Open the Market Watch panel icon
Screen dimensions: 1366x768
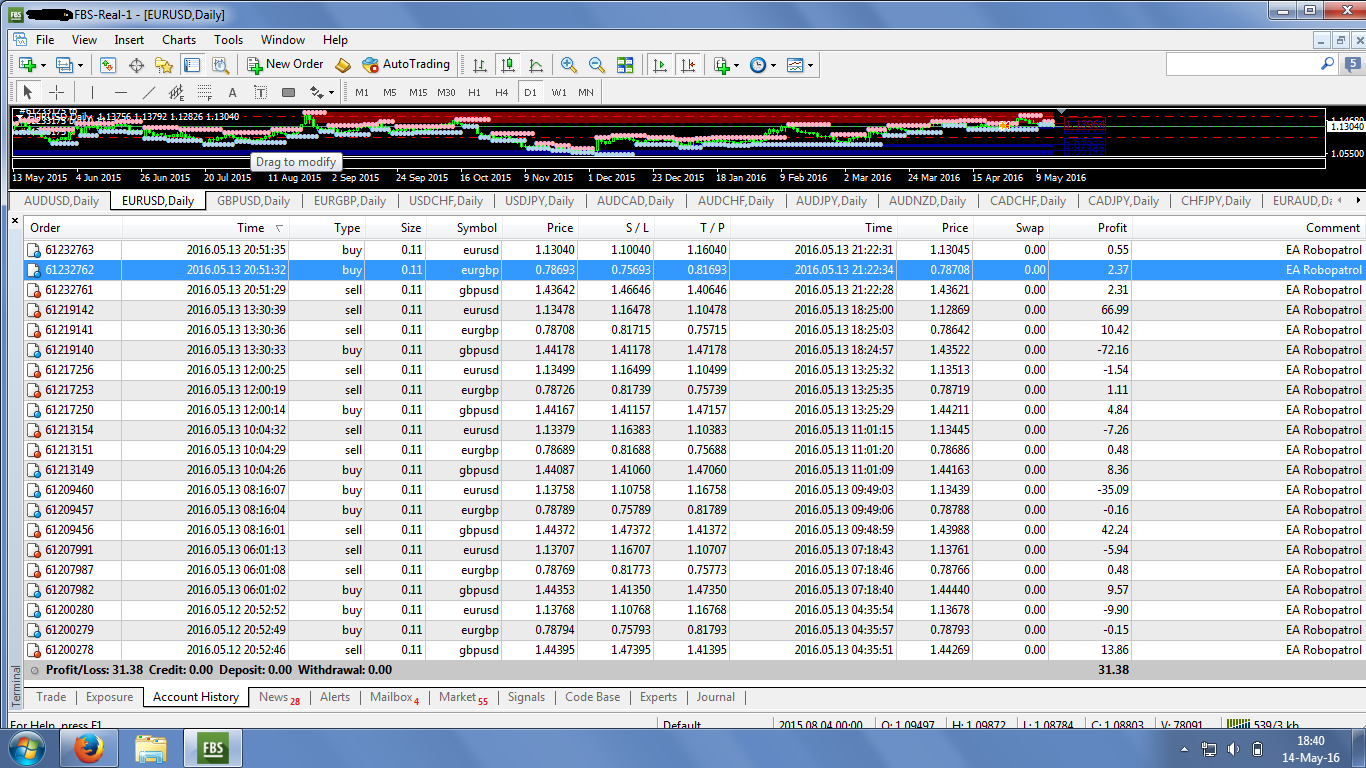click(x=108, y=65)
